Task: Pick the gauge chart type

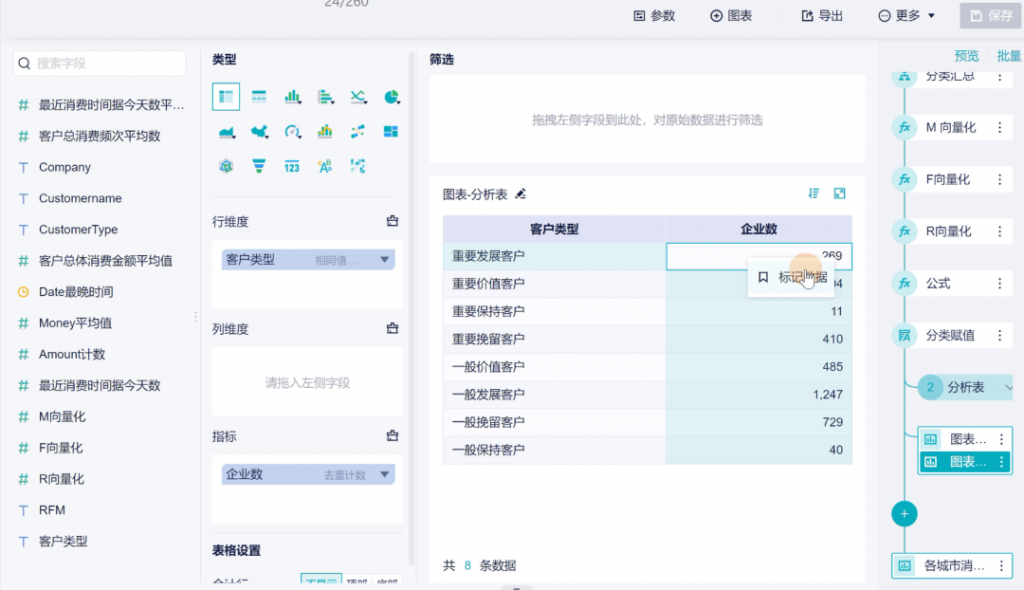Action: (292, 132)
